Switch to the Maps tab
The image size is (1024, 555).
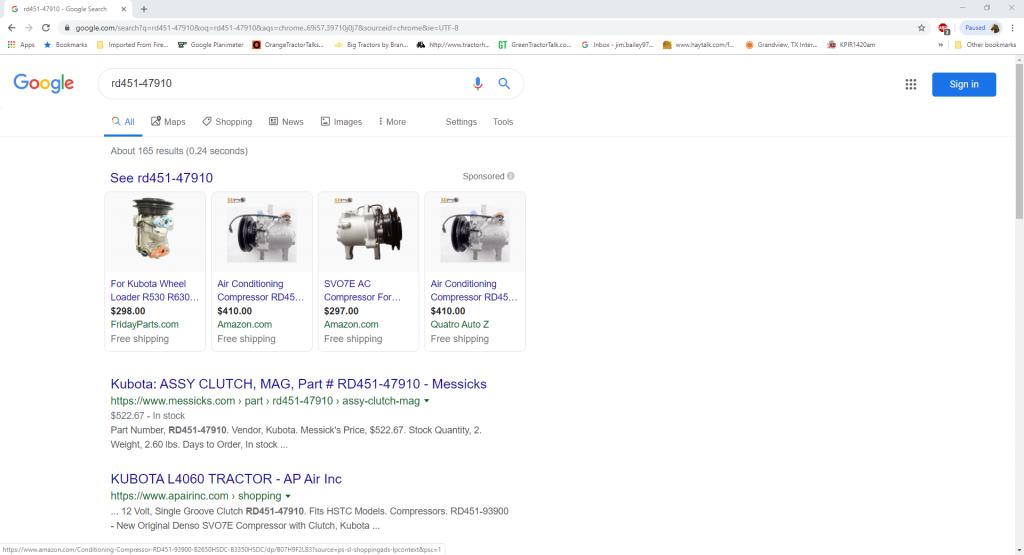[168, 122]
